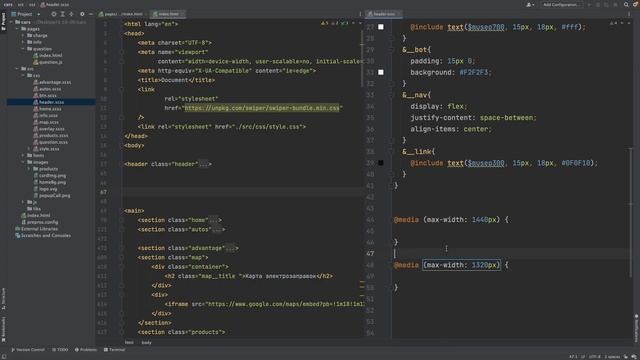Open the user account icon menu
Image resolution: width=640 pixels, height=360 pixels.
tap(530, 4)
